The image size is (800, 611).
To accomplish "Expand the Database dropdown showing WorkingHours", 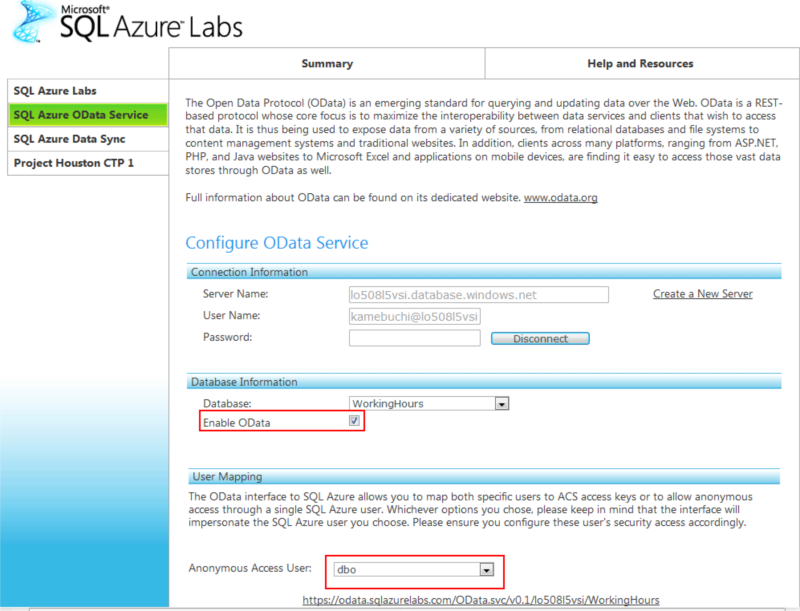I will point(502,404).
